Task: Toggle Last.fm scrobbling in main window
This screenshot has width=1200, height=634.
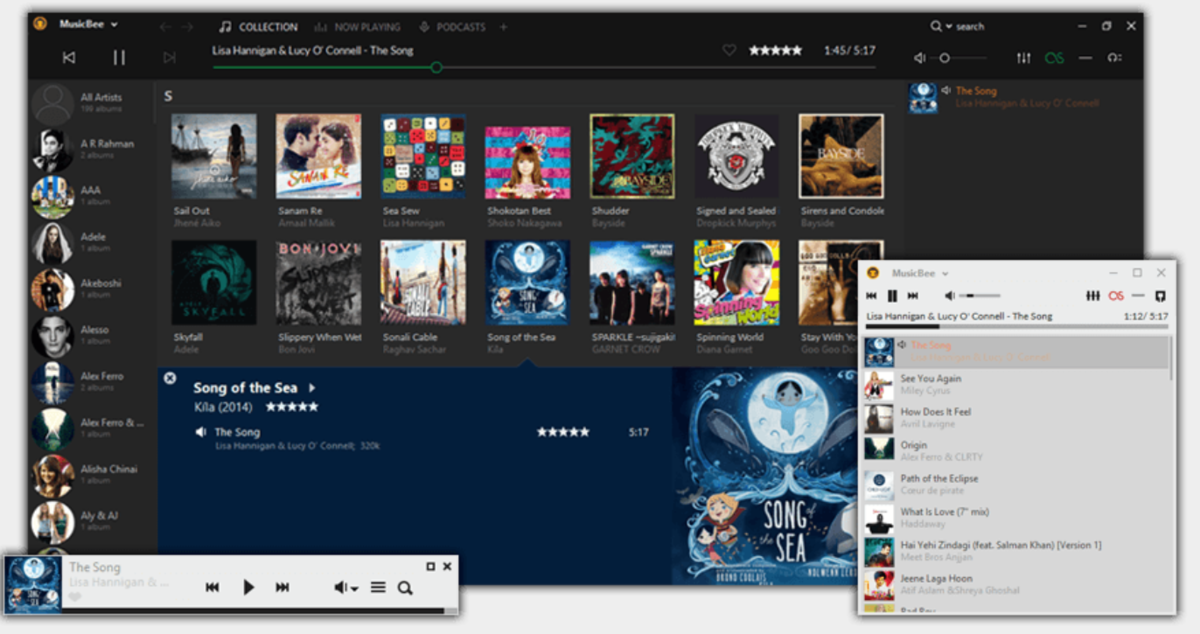Action: pyautogui.click(x=1054, y=58)
